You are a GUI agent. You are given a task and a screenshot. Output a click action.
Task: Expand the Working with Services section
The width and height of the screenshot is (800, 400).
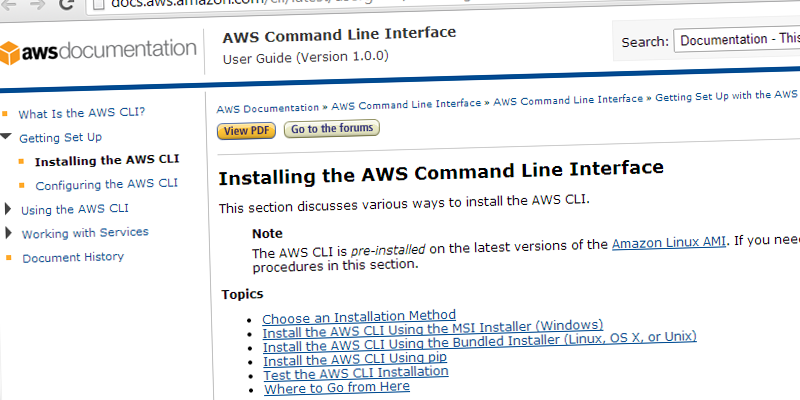click(x=8, y=233)
